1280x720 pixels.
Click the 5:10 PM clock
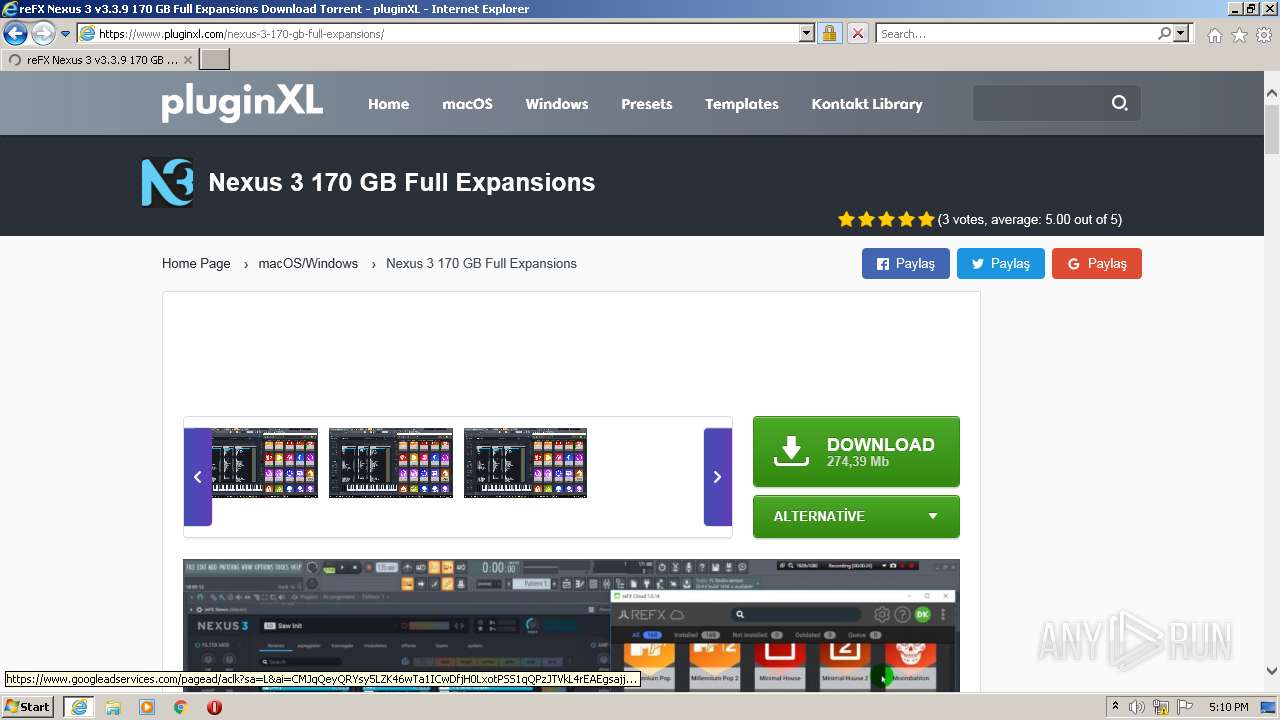click(1228, 707)
